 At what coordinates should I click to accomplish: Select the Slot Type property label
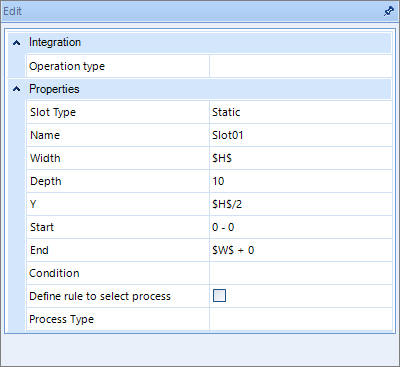pos(53,112)
